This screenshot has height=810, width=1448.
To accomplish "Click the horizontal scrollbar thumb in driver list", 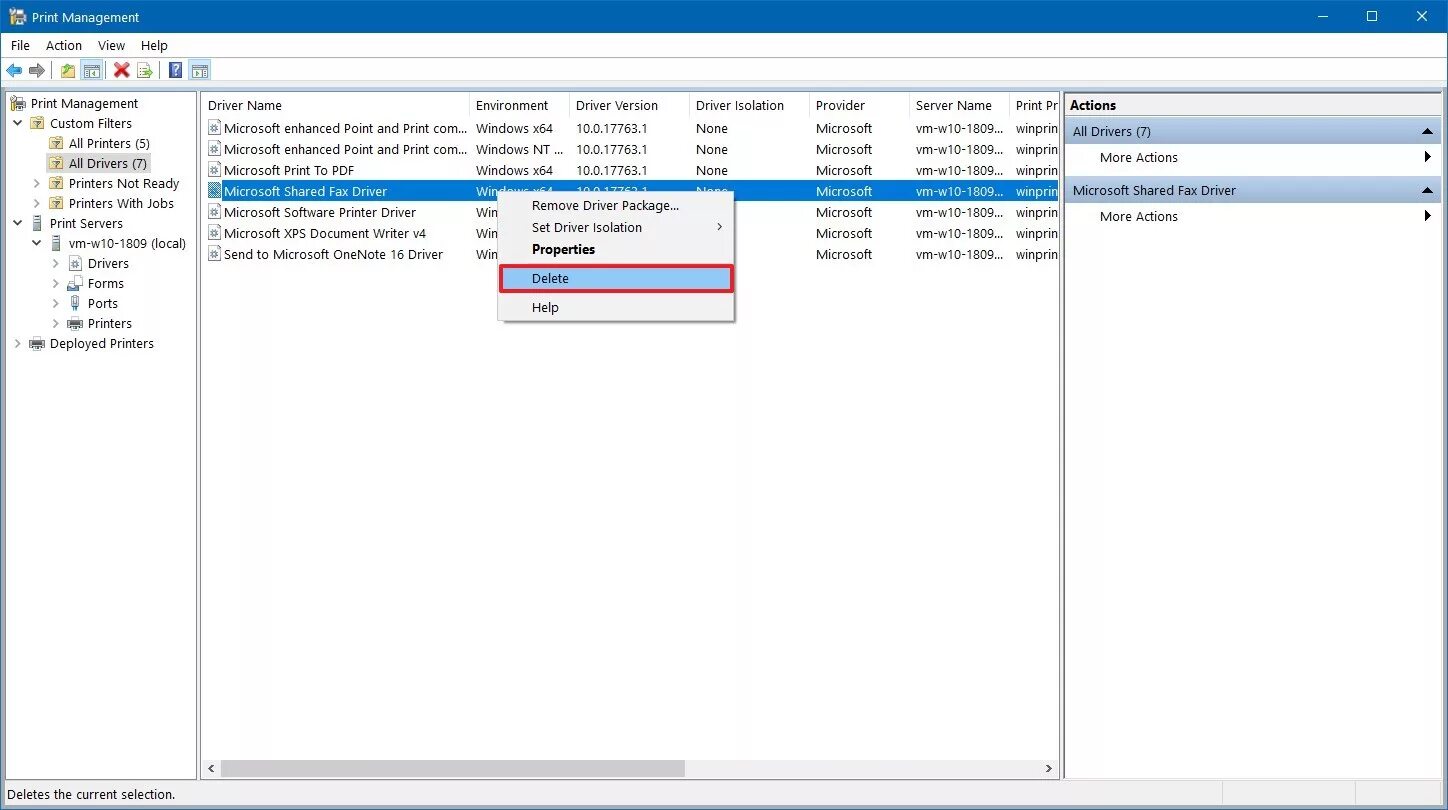I will 453,769.
